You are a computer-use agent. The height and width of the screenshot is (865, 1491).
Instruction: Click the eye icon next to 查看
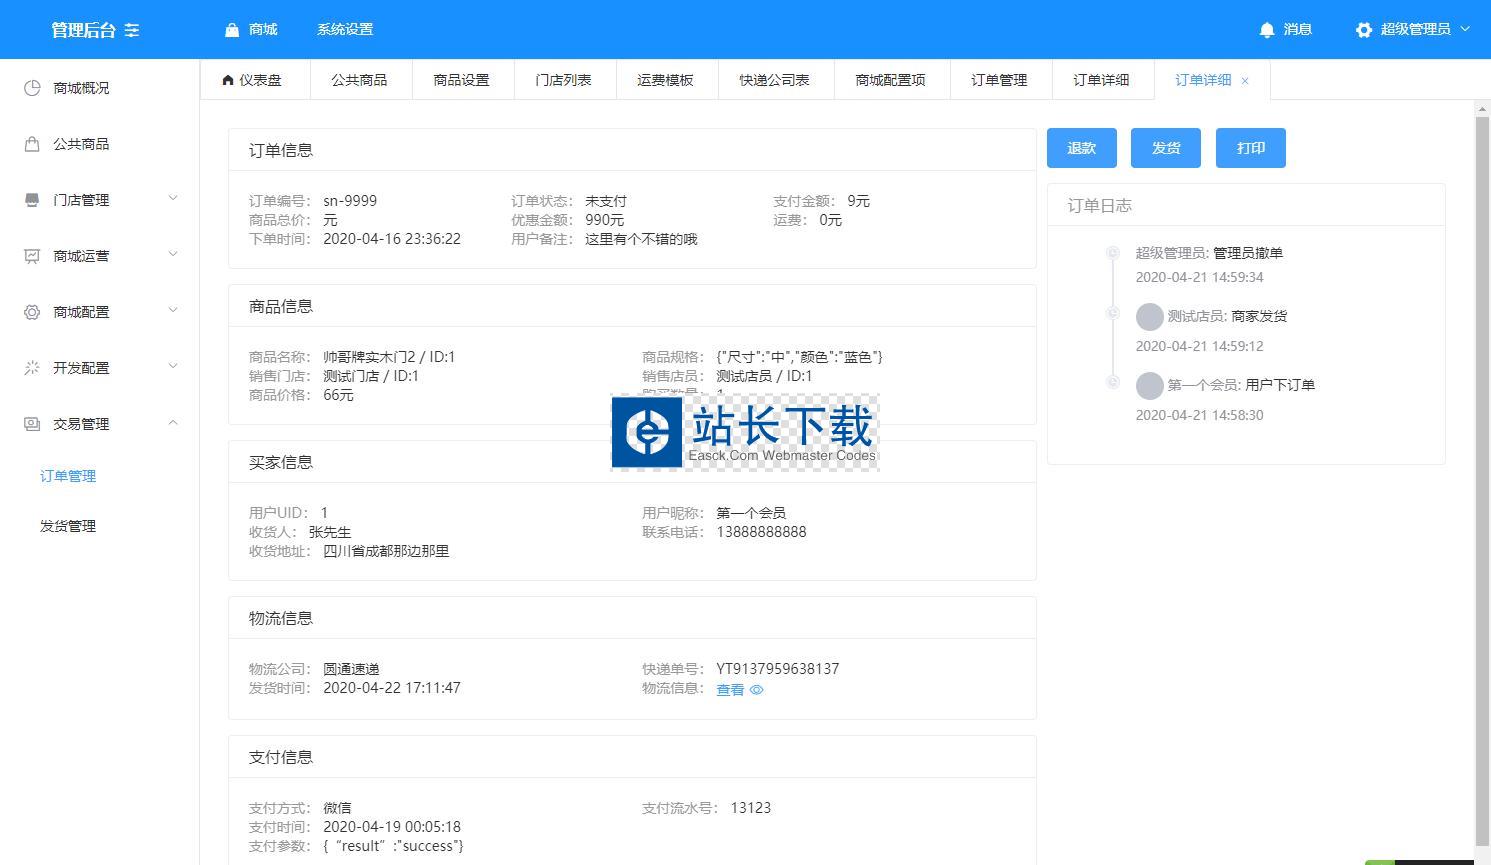757,690
